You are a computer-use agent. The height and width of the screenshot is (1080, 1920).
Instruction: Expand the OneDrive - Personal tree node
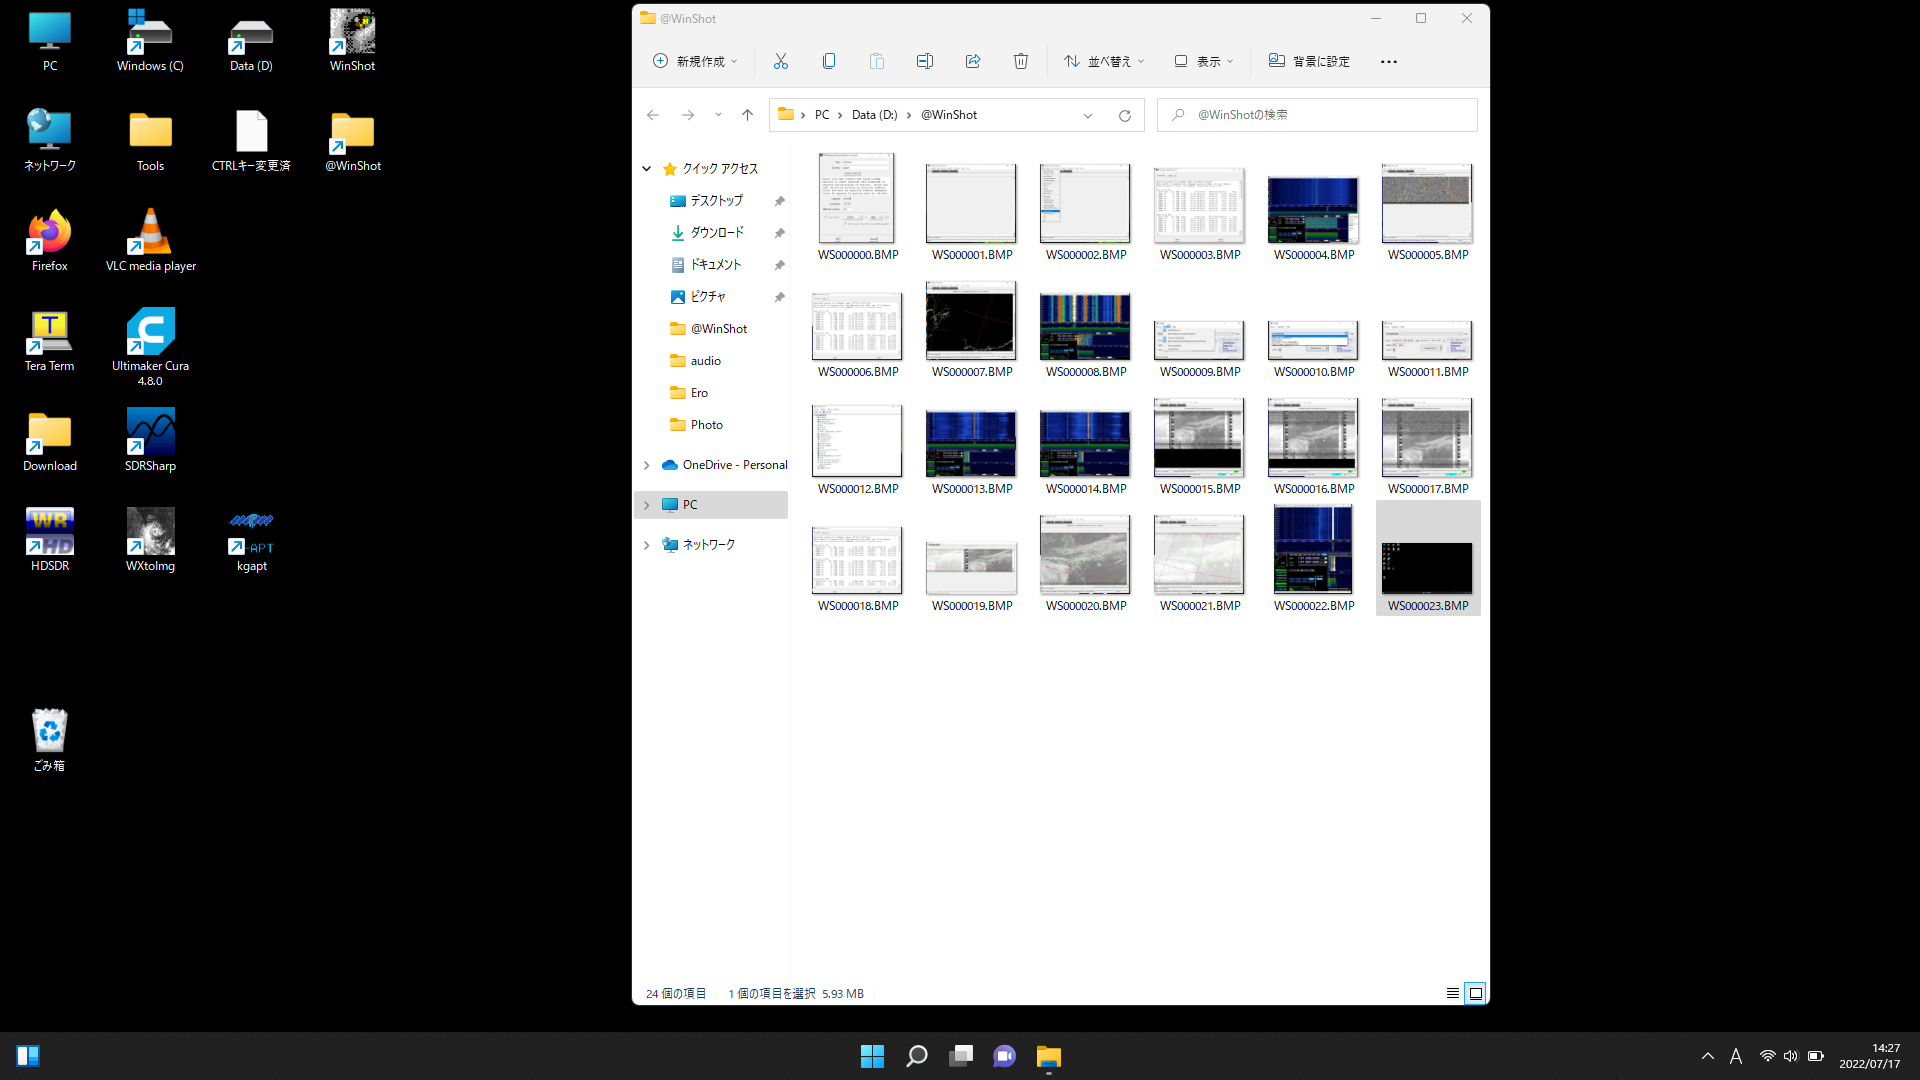point(647,465)
